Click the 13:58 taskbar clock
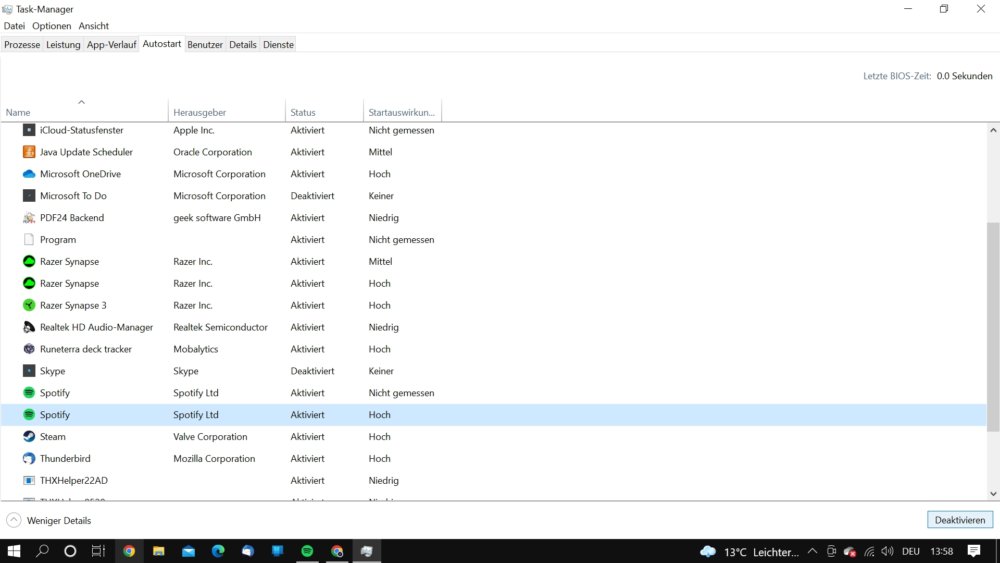The image size is (1000, 563). pyautogui.click(x=942, y=552)
